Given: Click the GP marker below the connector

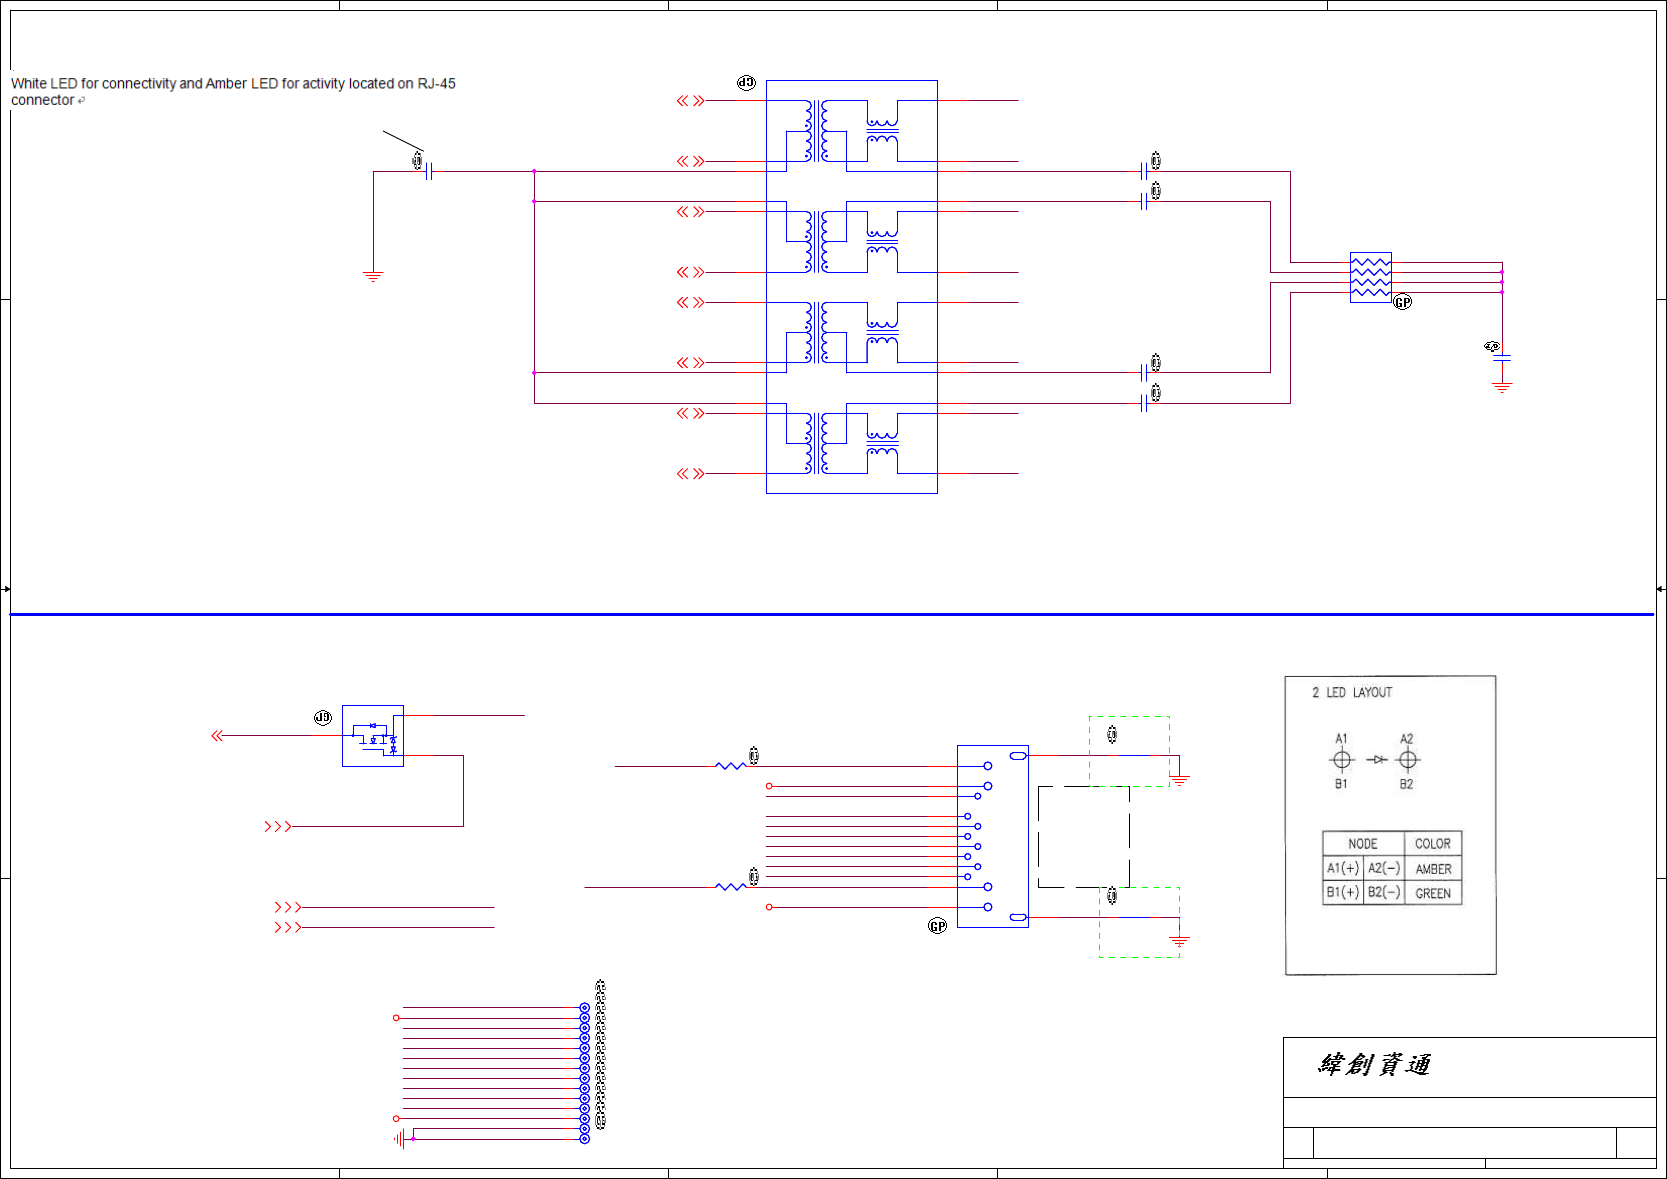Looking at the screenshot, I should pos(937,926).
